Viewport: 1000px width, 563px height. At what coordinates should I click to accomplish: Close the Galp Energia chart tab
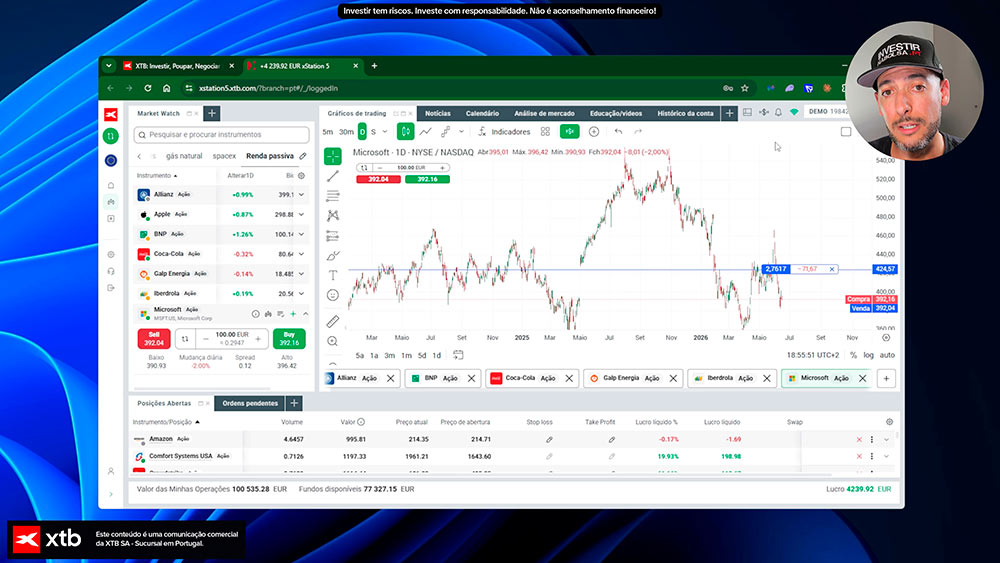click(x=673, y=378)
